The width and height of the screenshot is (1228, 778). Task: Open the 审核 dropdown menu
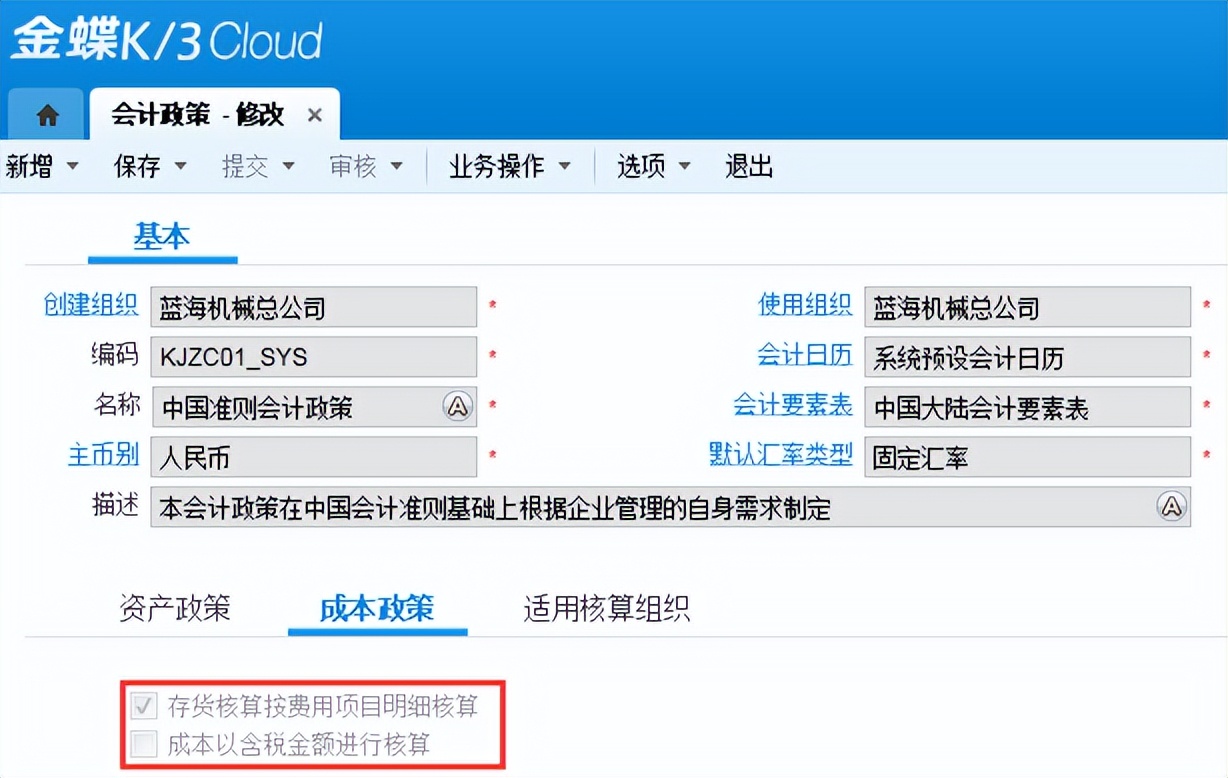366,166
